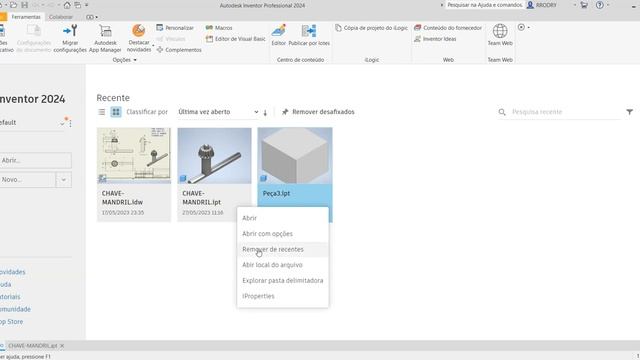The height and width of the screenshot is (360, 640).
Task: Open Inventor Ideas
Action: tap(435, 39)
